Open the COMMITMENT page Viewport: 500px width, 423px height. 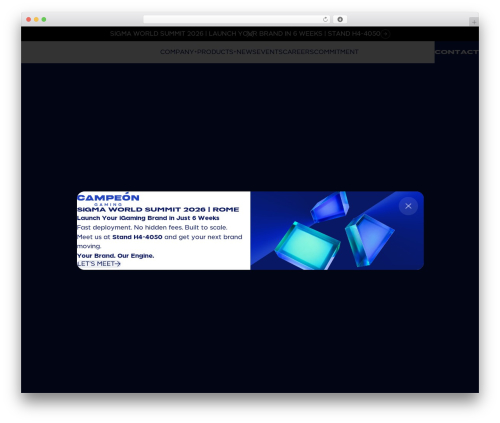(x=336, y=52)
